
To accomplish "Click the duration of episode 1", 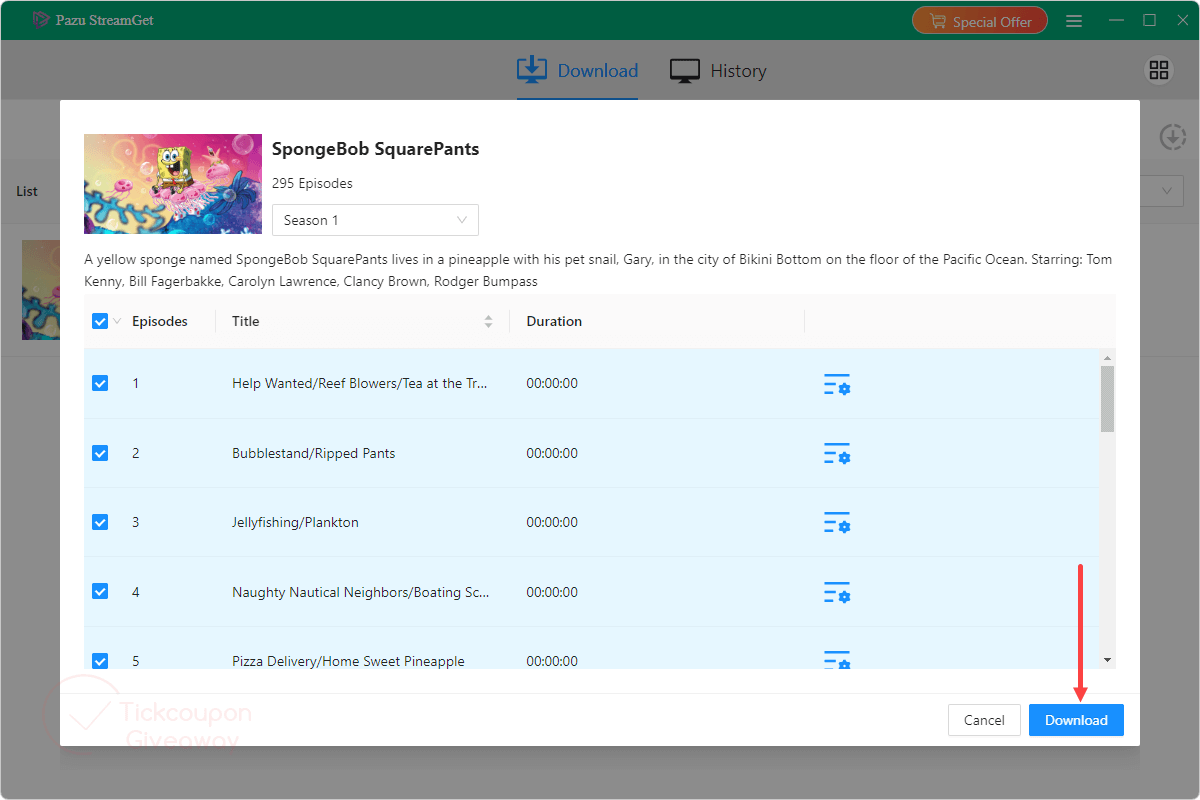I will click(552, 383).
